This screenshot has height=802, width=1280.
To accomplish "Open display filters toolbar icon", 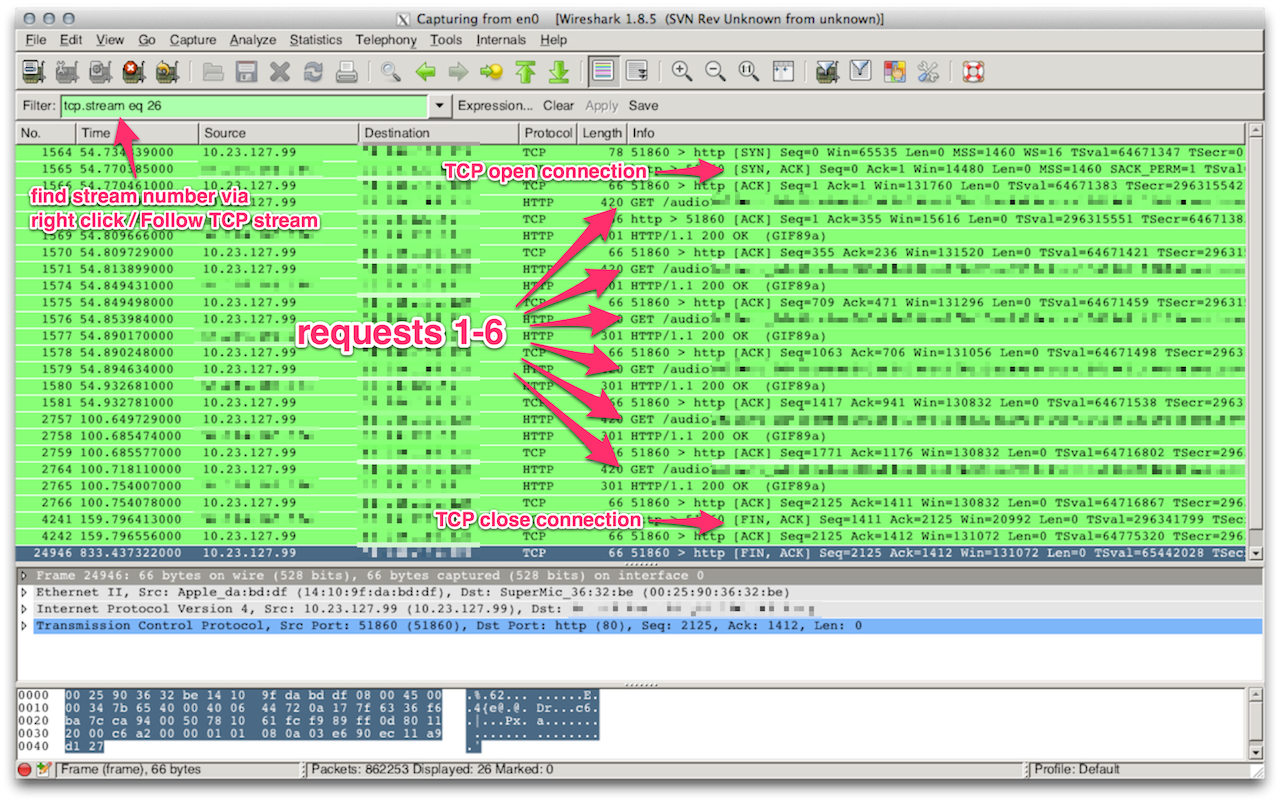I will tap(860, 71).
